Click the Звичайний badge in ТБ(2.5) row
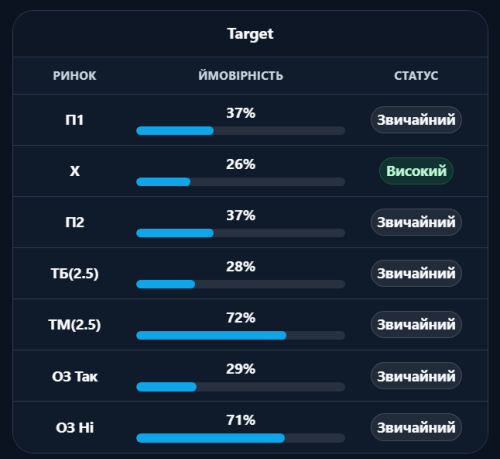500x459 pixels. (x=416, y=273)
